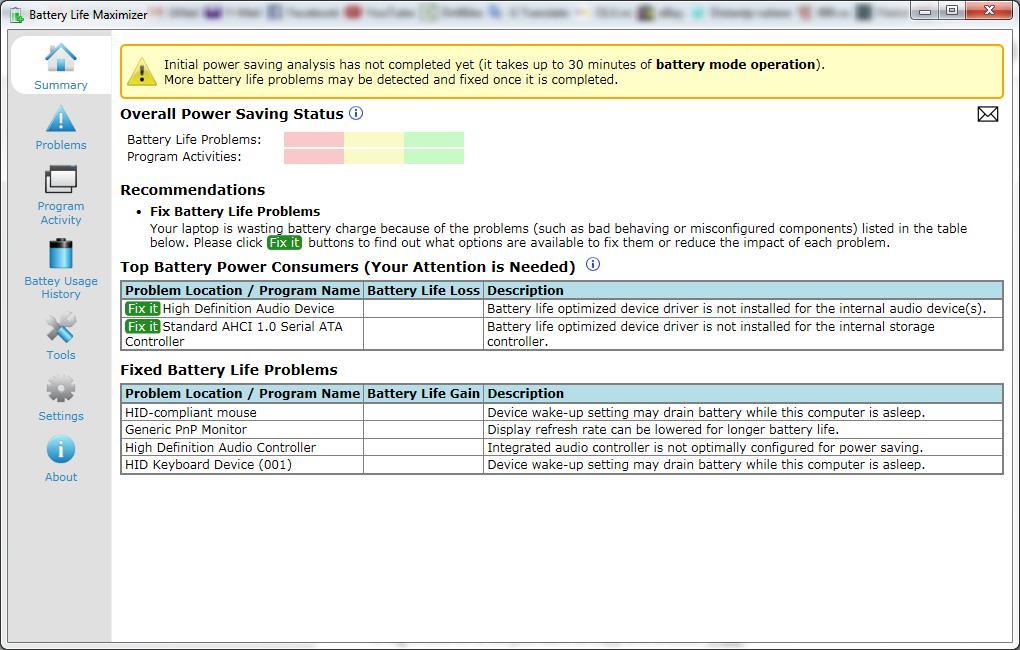Click Problem Location header in Top Consumers table
Image resolution: width=1020 pixels, height=650 pixels.
242,290
